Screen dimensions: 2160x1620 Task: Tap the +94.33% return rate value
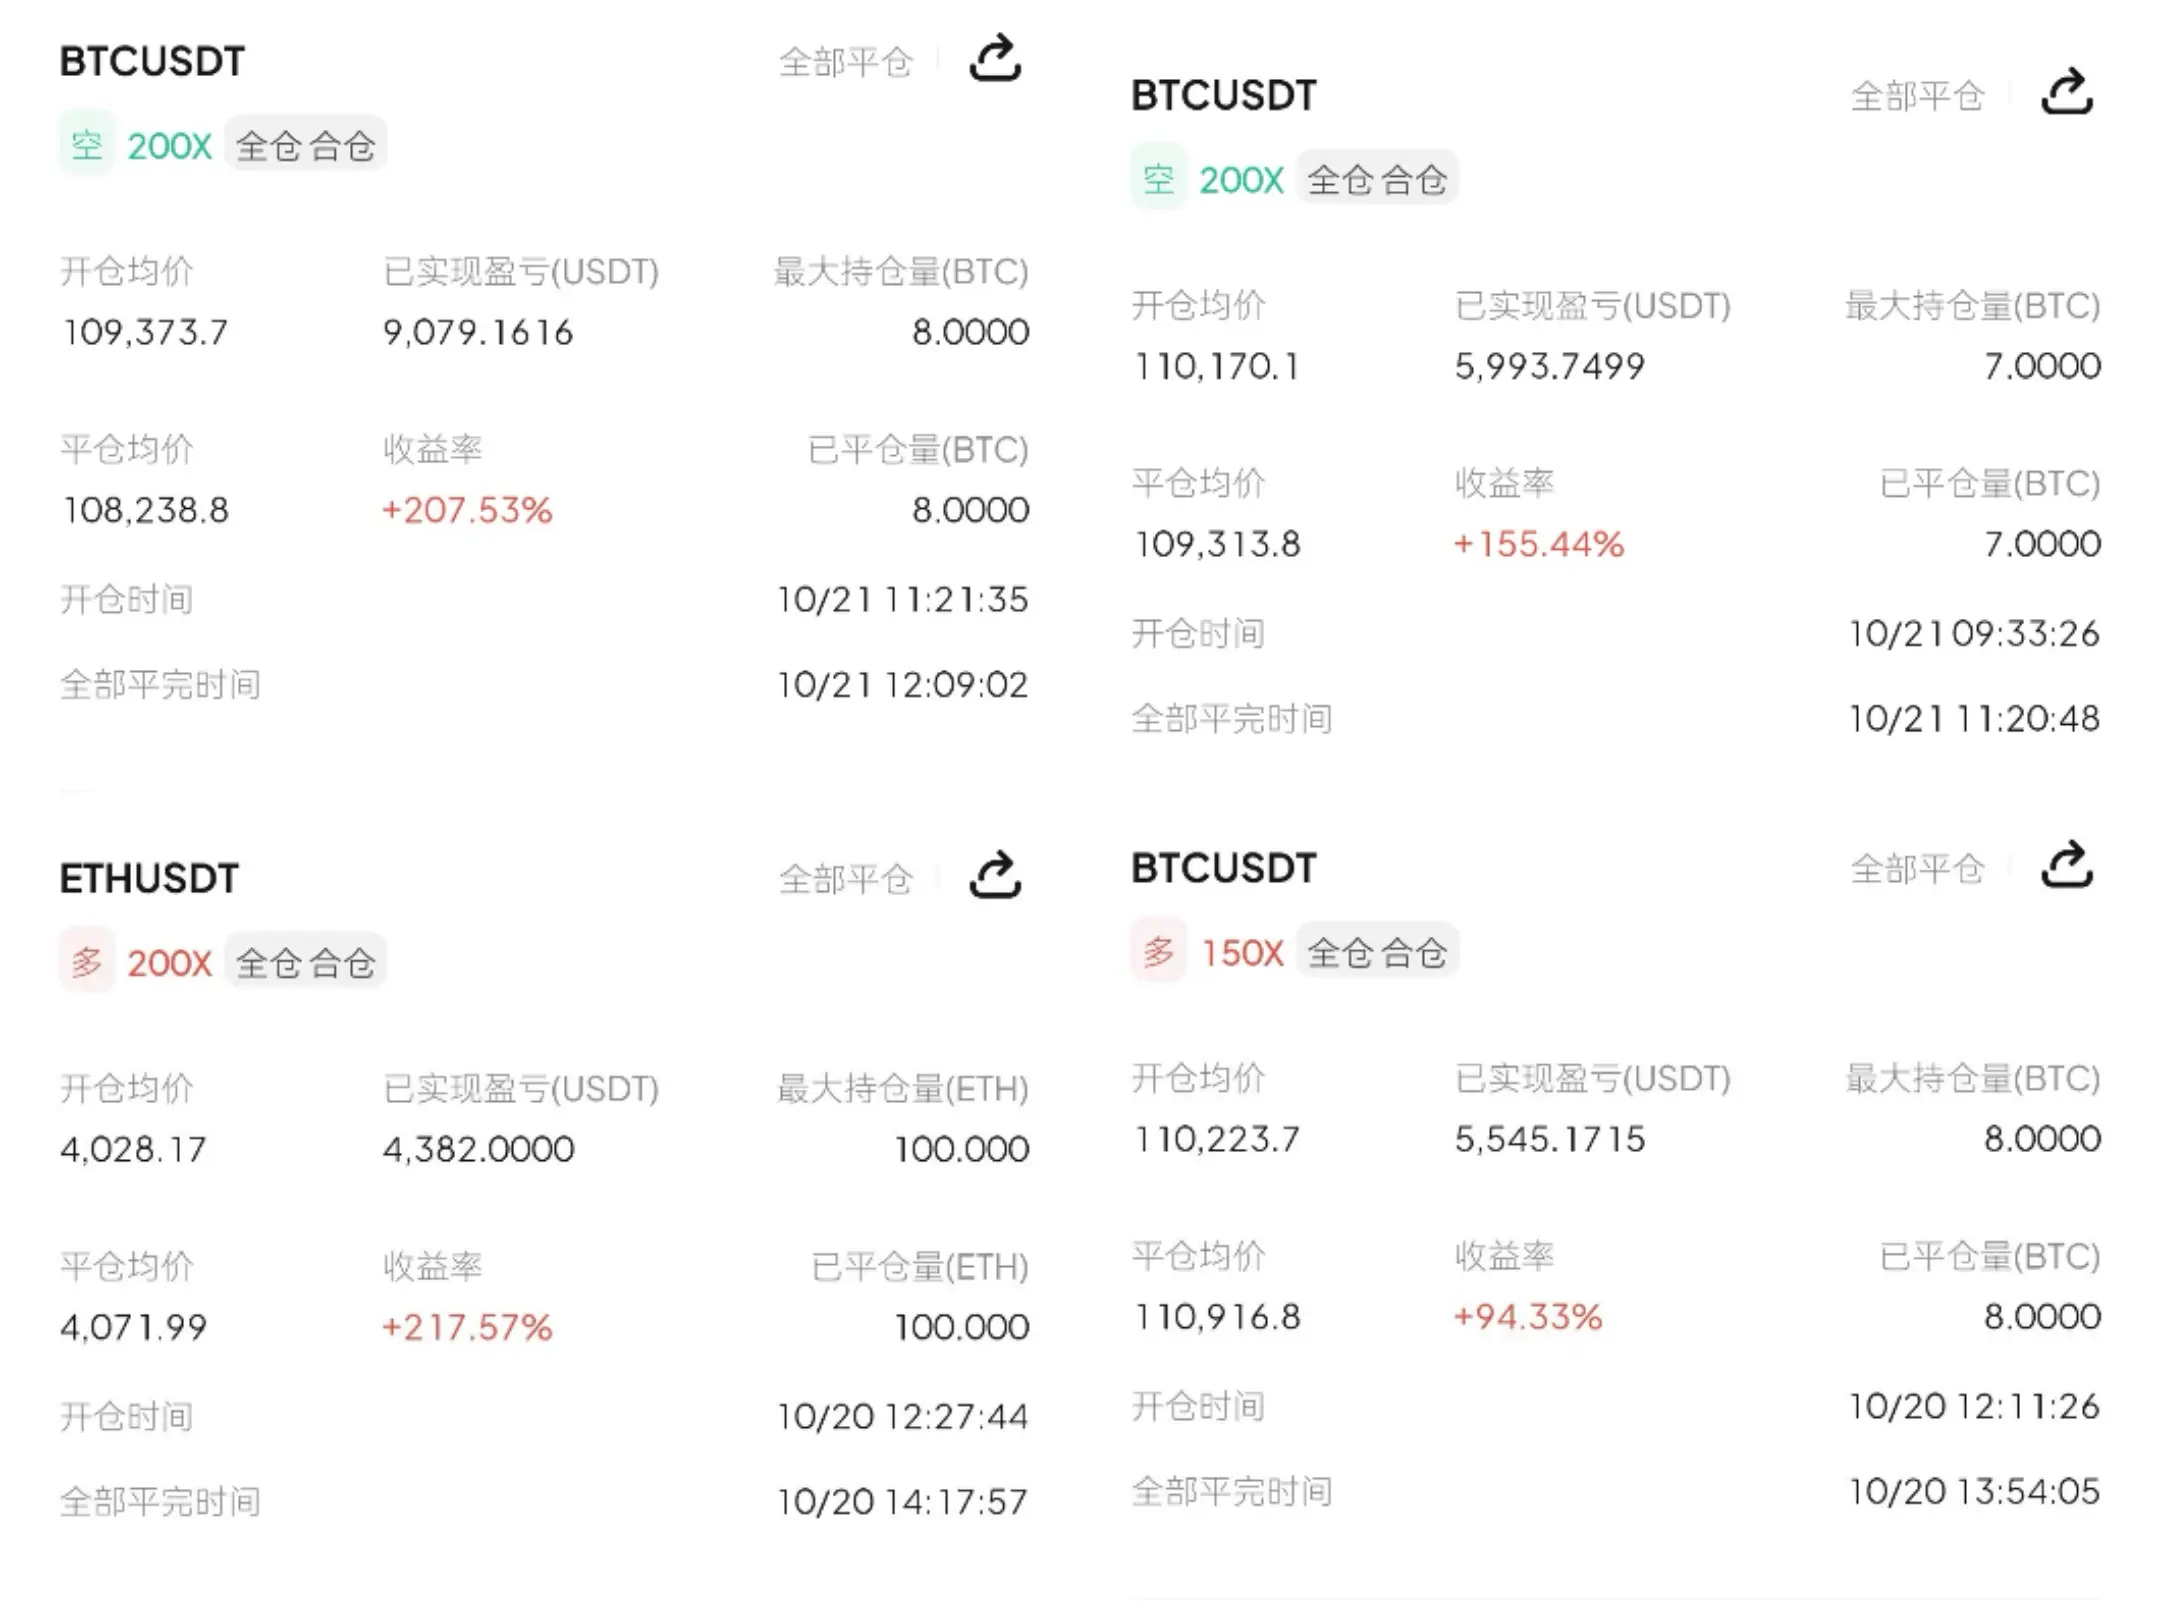tap(1528, 1317)
